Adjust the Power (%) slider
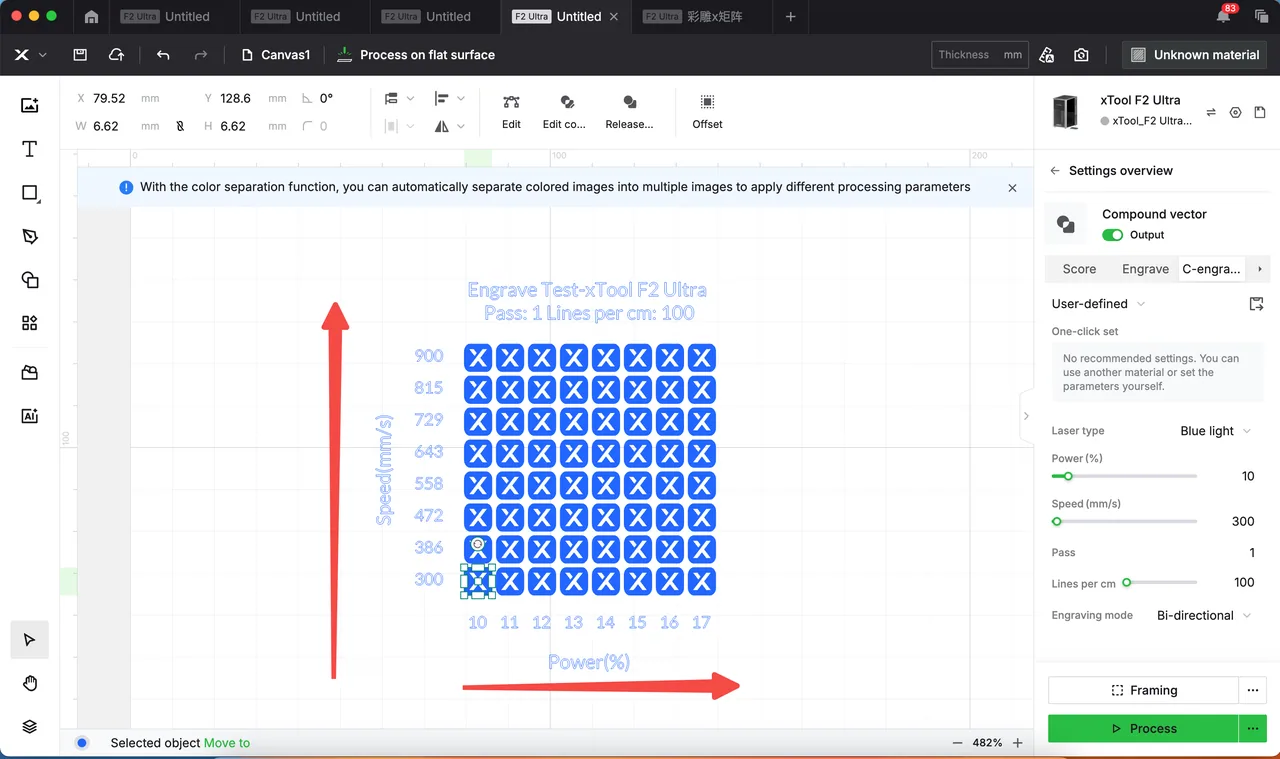 coord(1124,477)
